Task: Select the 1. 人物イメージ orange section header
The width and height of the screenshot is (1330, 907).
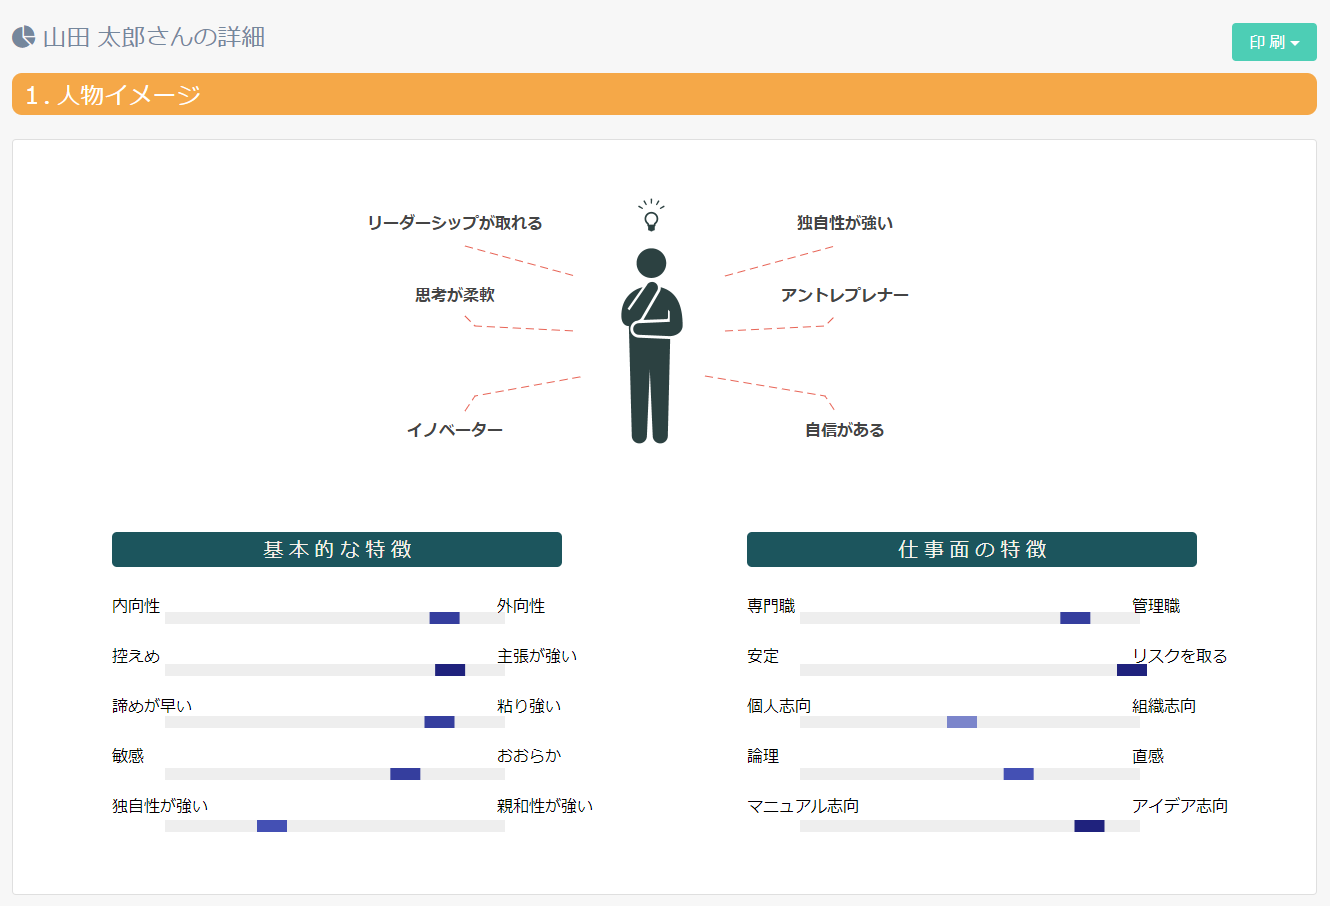Action: point(664,94)
